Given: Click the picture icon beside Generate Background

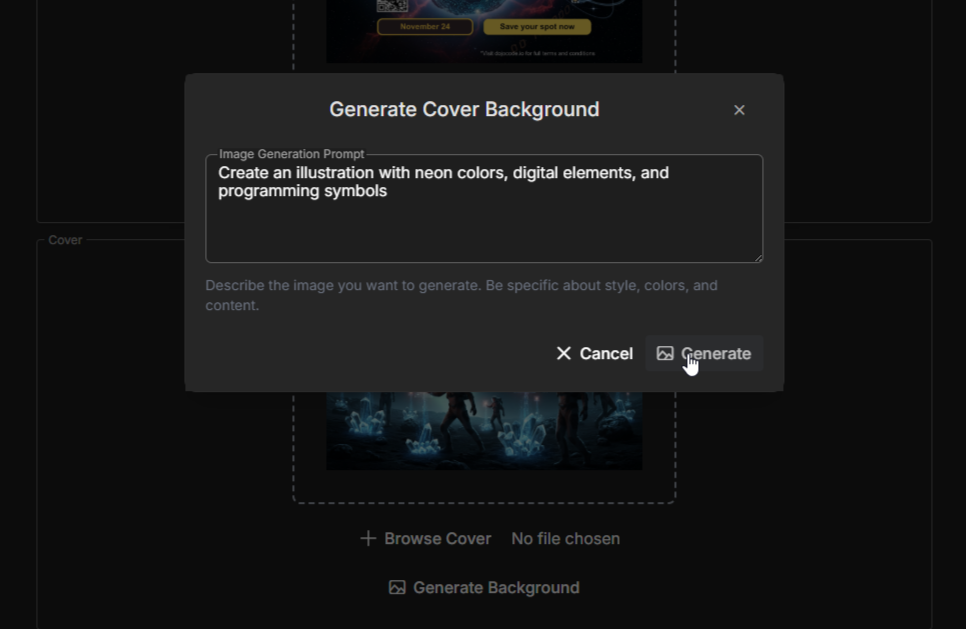Looking at the screenshot, I should coord(397,587).
